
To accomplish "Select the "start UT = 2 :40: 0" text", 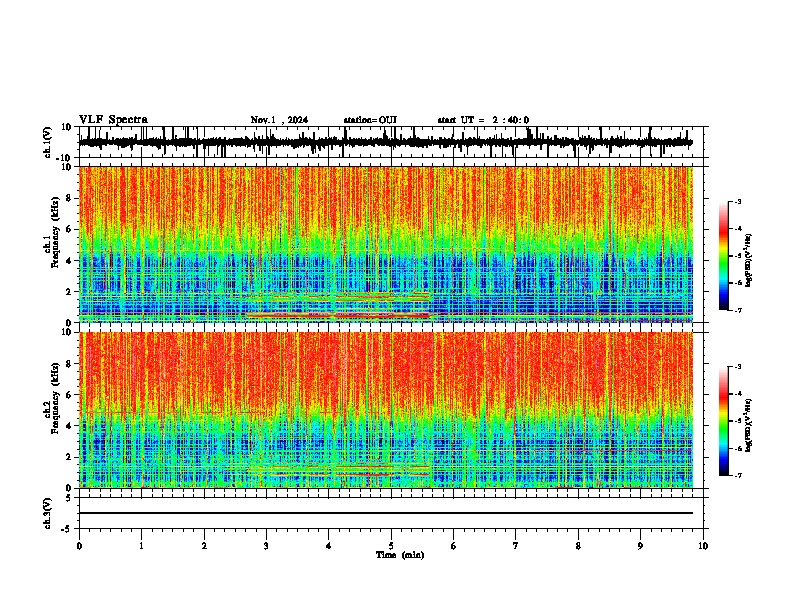I will (483, 120).
